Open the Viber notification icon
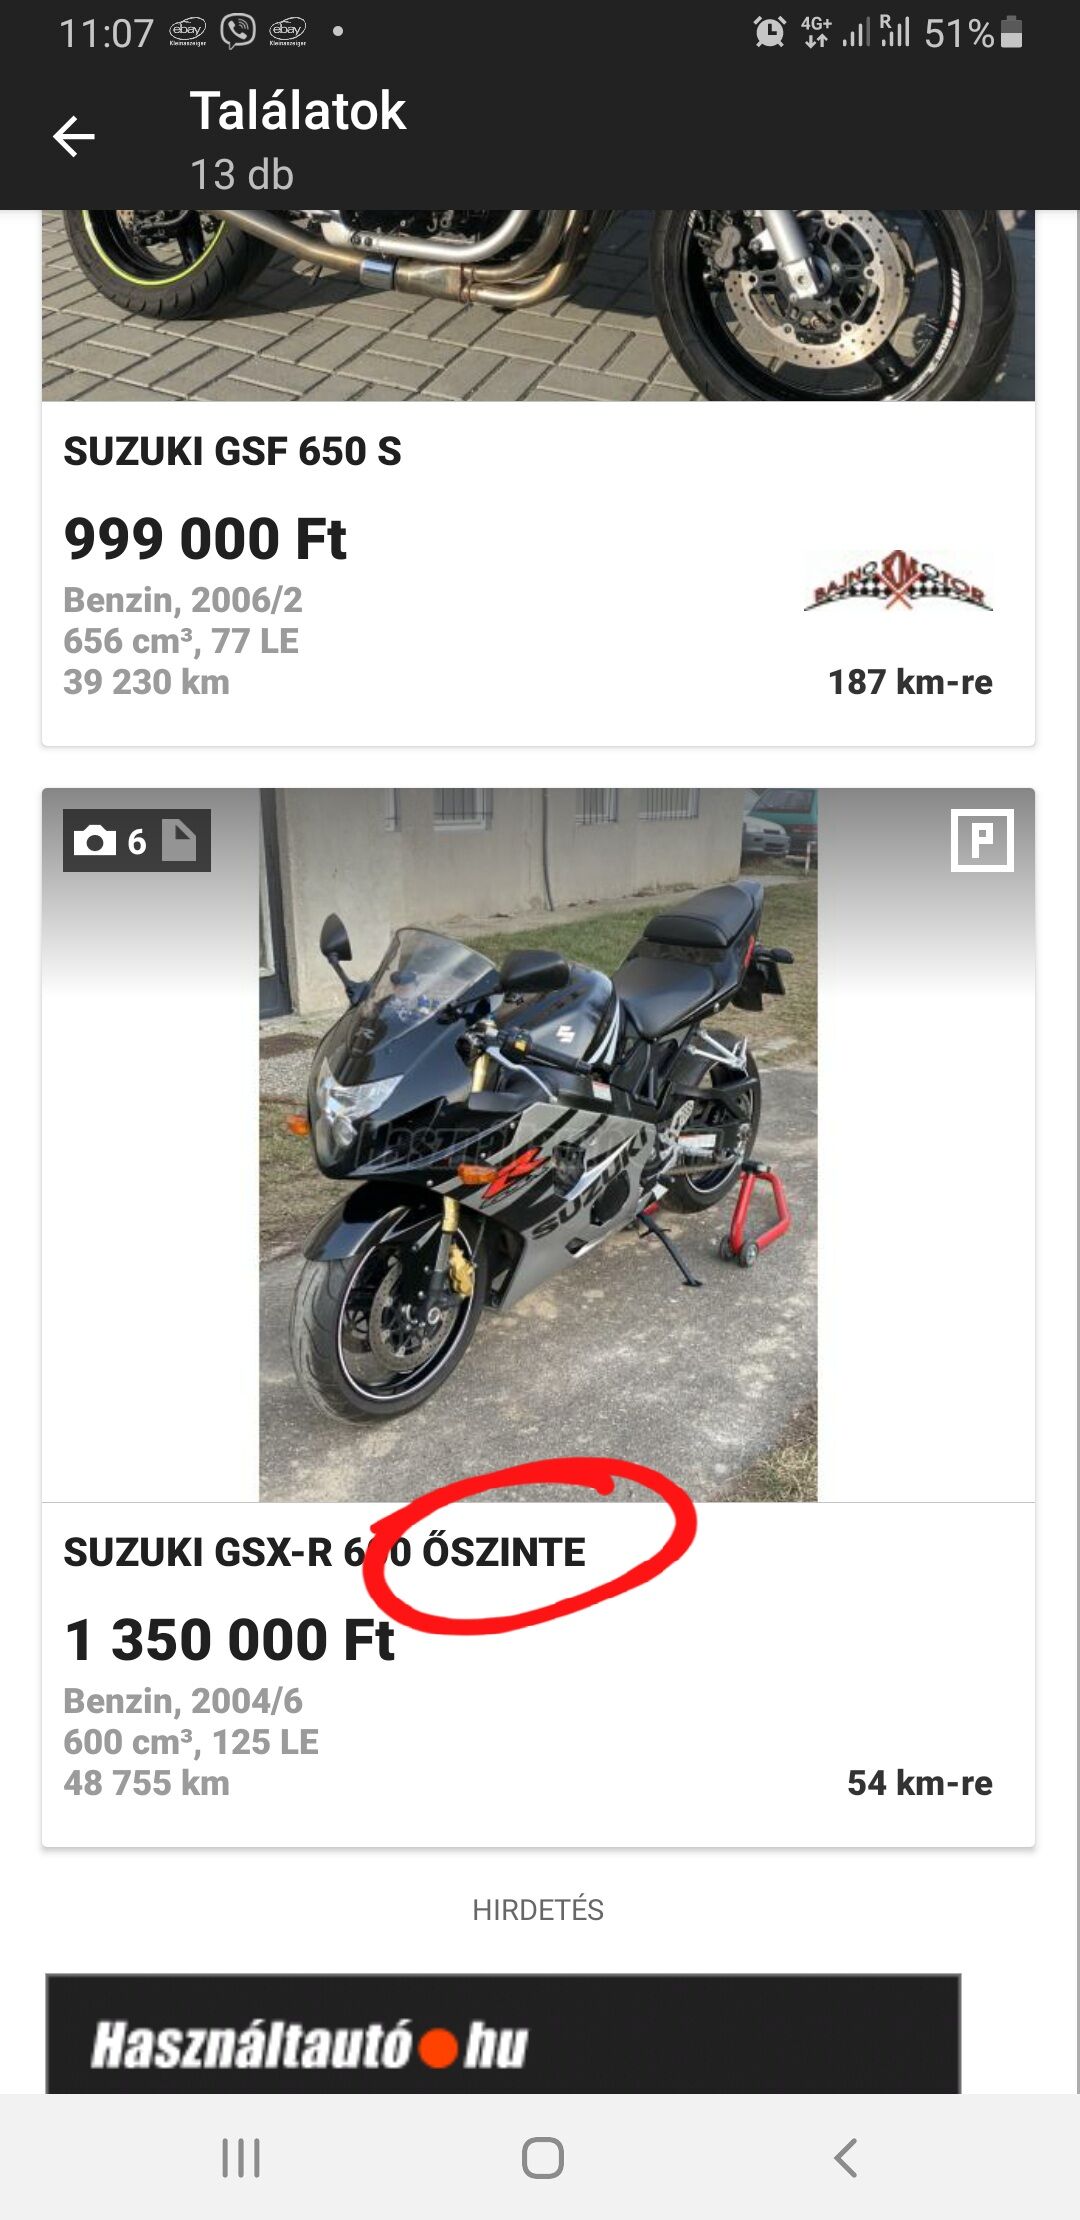 click(238, 32)
